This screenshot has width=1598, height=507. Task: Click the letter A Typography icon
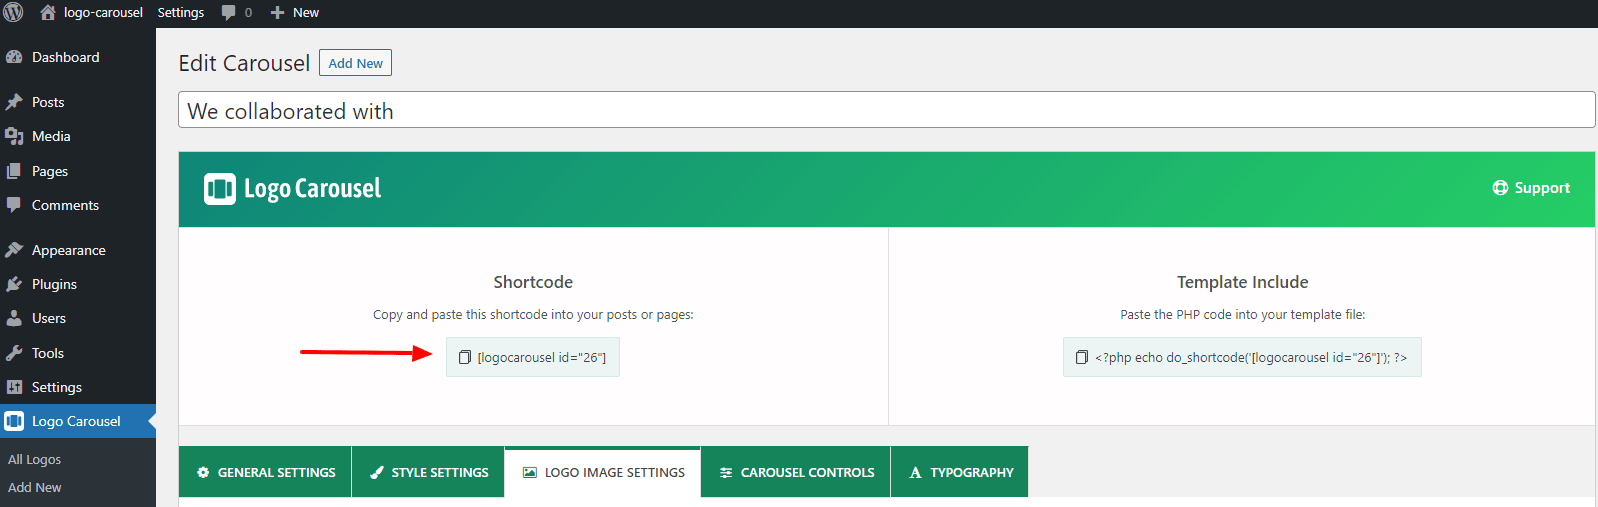(915, 472)
